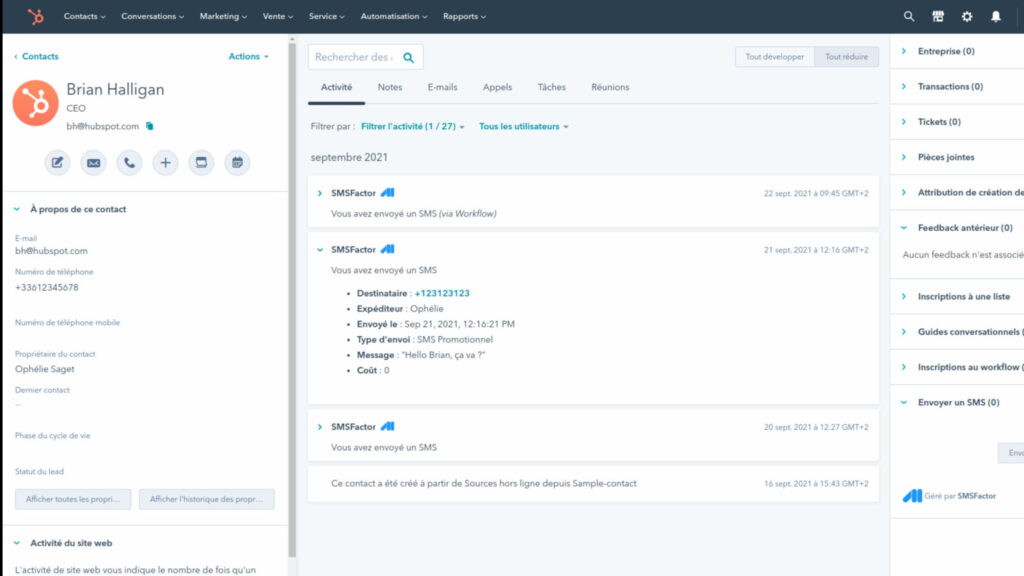The width and height of the screenshot is (1024, 576).
Task: Open the Automatisation menu
Action: pyautogui.click(x=394, y=16)
